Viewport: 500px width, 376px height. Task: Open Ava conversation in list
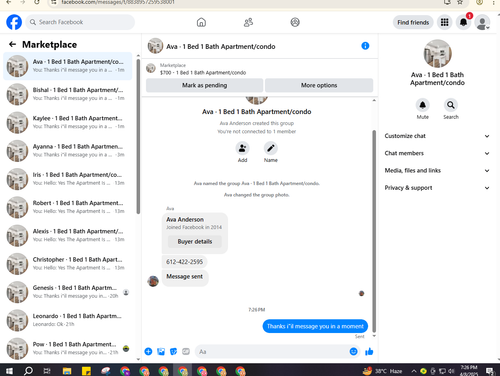click(68, 66)
